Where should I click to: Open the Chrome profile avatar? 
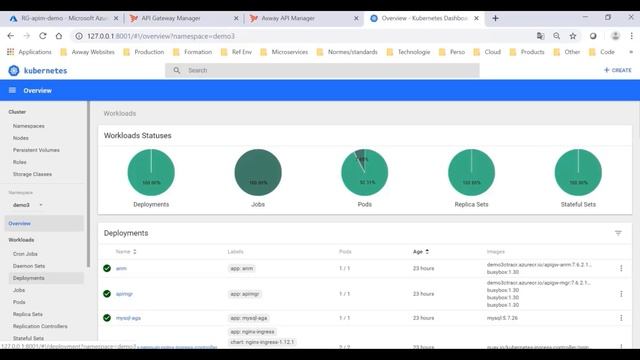point(616,36)
